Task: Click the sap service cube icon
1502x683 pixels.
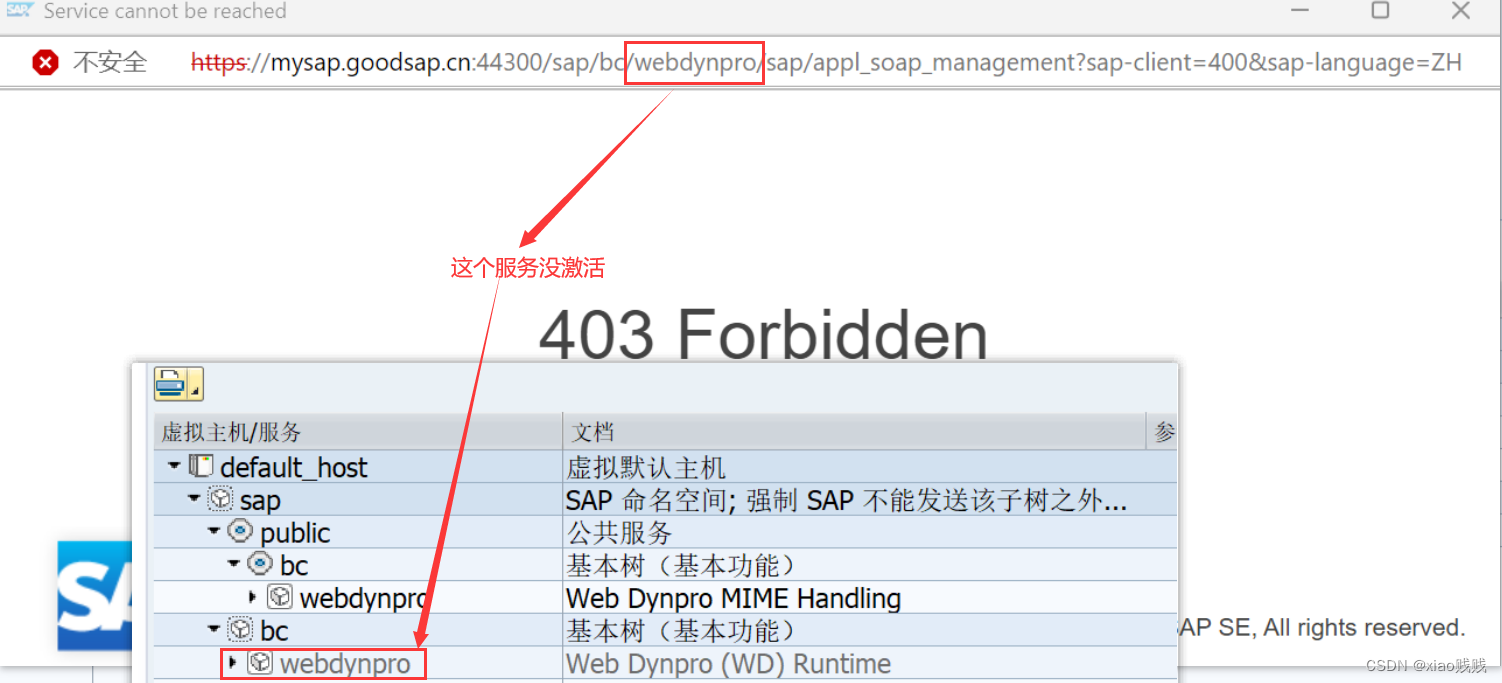Action: tap(220, 499)
